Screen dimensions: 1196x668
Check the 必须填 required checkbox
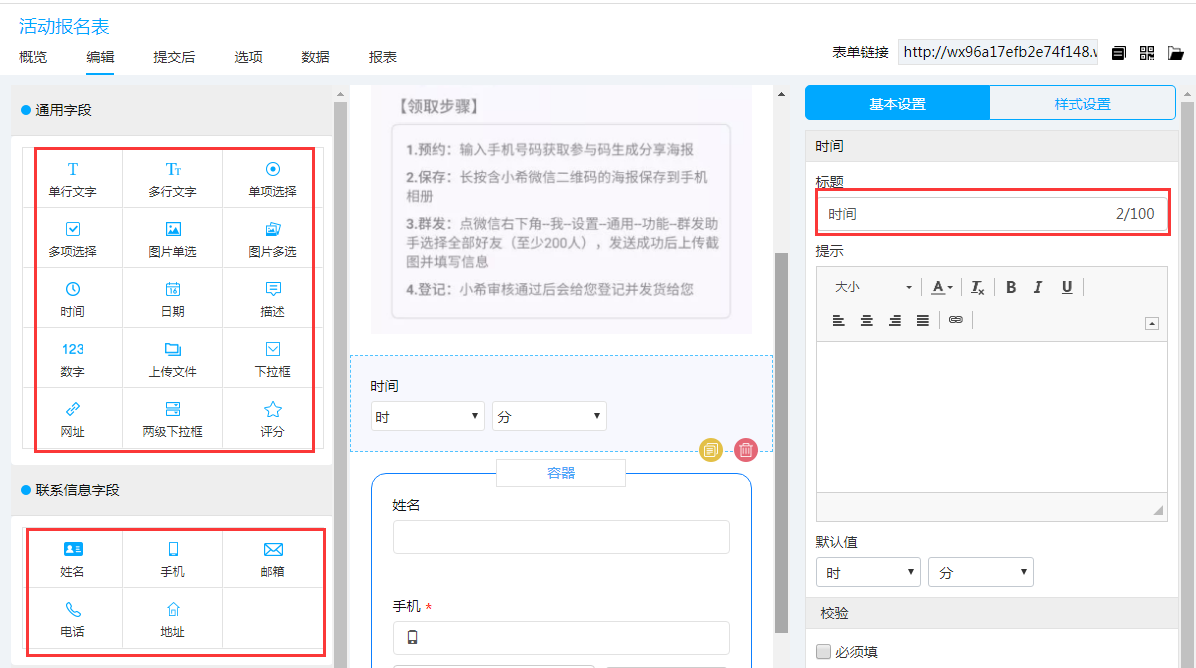[x=823, y=651]
